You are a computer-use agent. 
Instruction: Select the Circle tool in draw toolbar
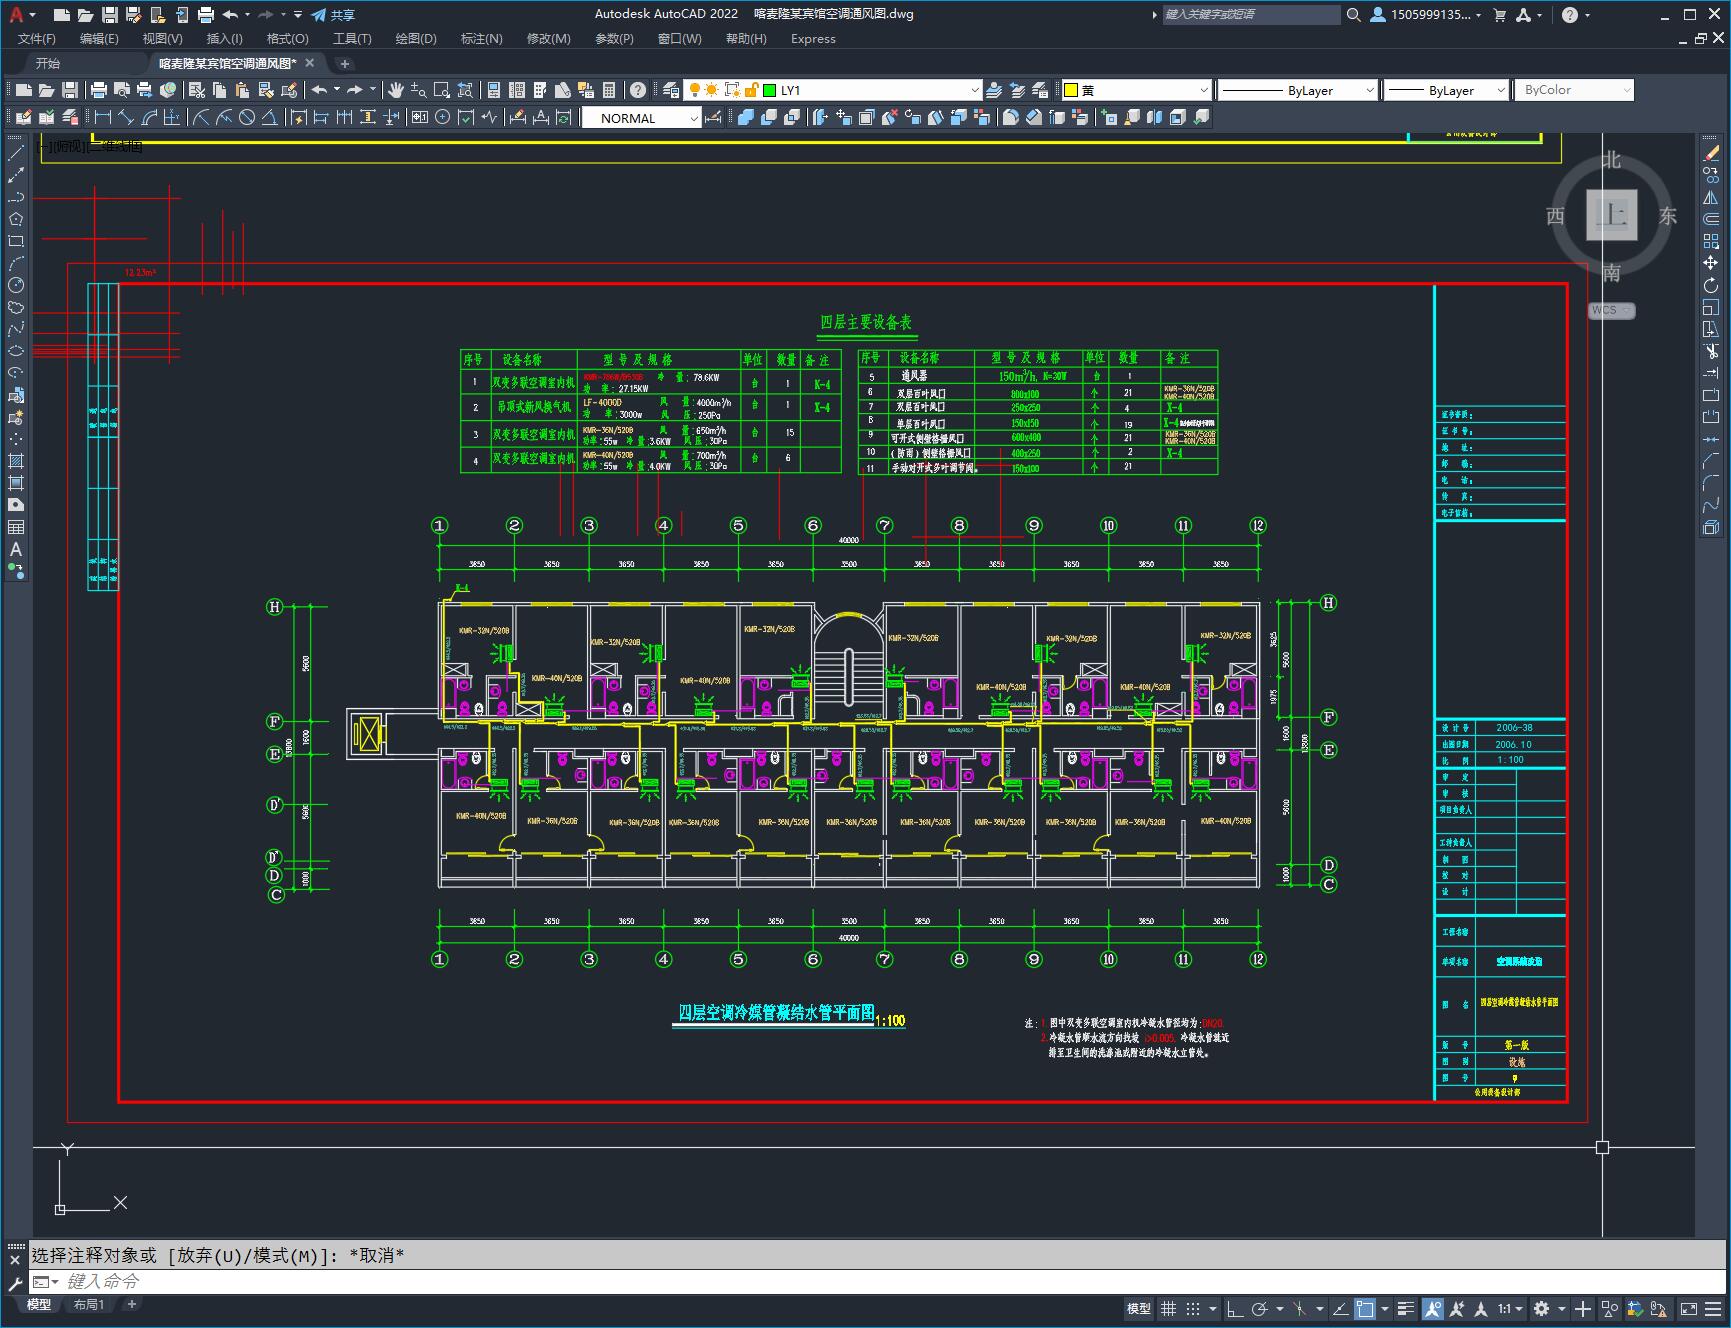click(x=16, y=285)
